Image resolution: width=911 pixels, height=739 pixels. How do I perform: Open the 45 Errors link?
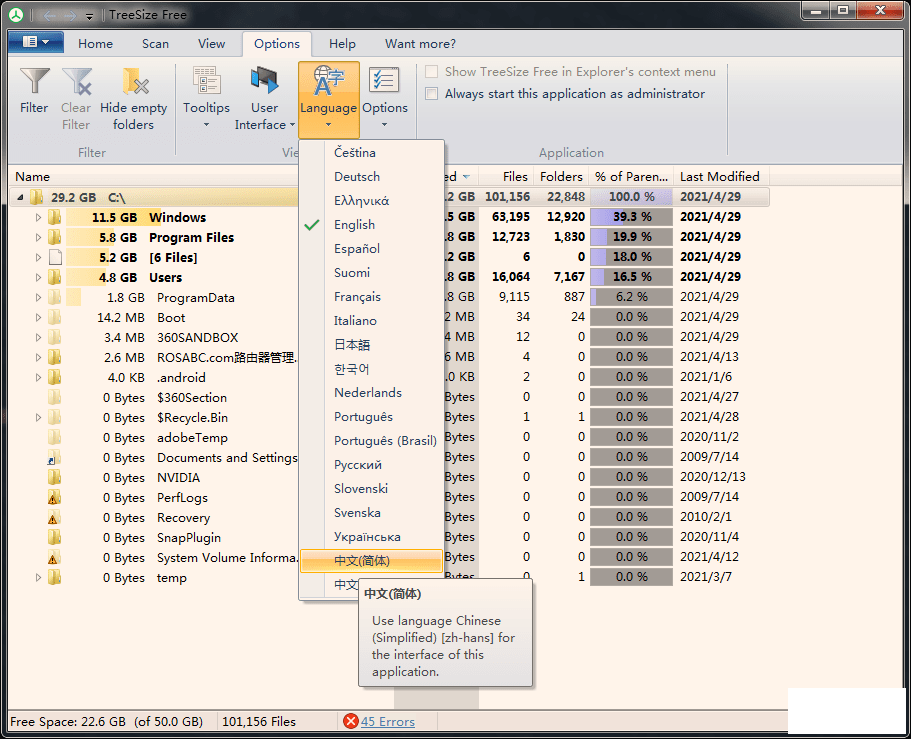pyautogui.click(x=388, y=722)
